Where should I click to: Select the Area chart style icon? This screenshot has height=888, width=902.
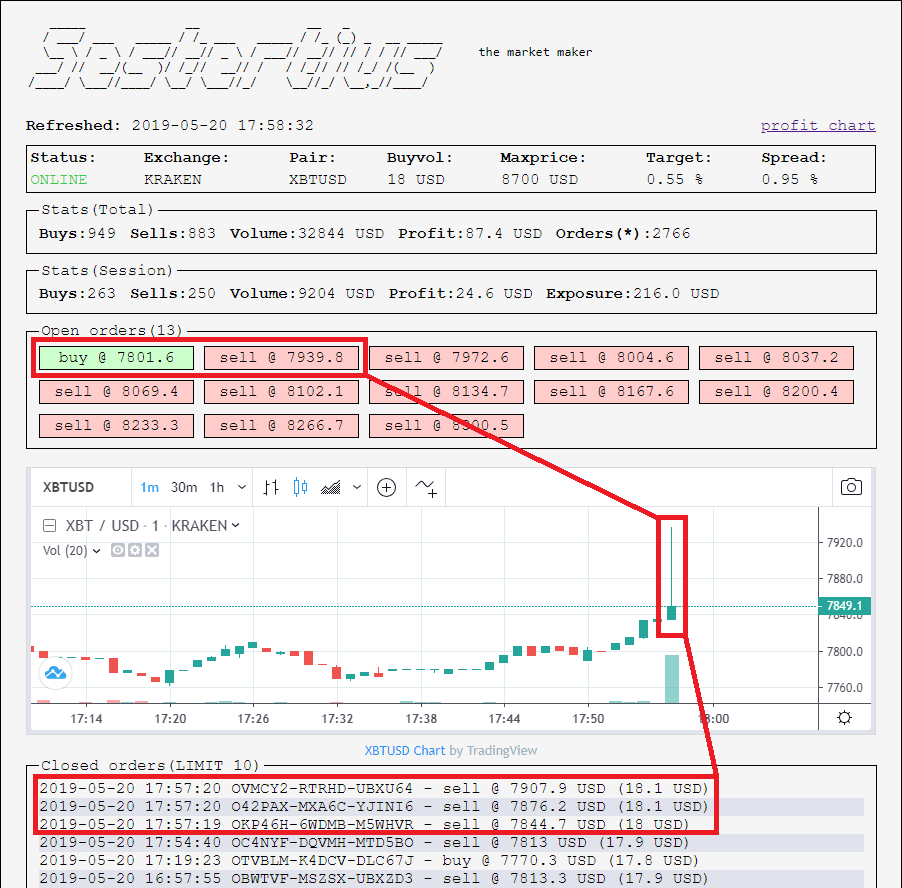tap(331, 488)
